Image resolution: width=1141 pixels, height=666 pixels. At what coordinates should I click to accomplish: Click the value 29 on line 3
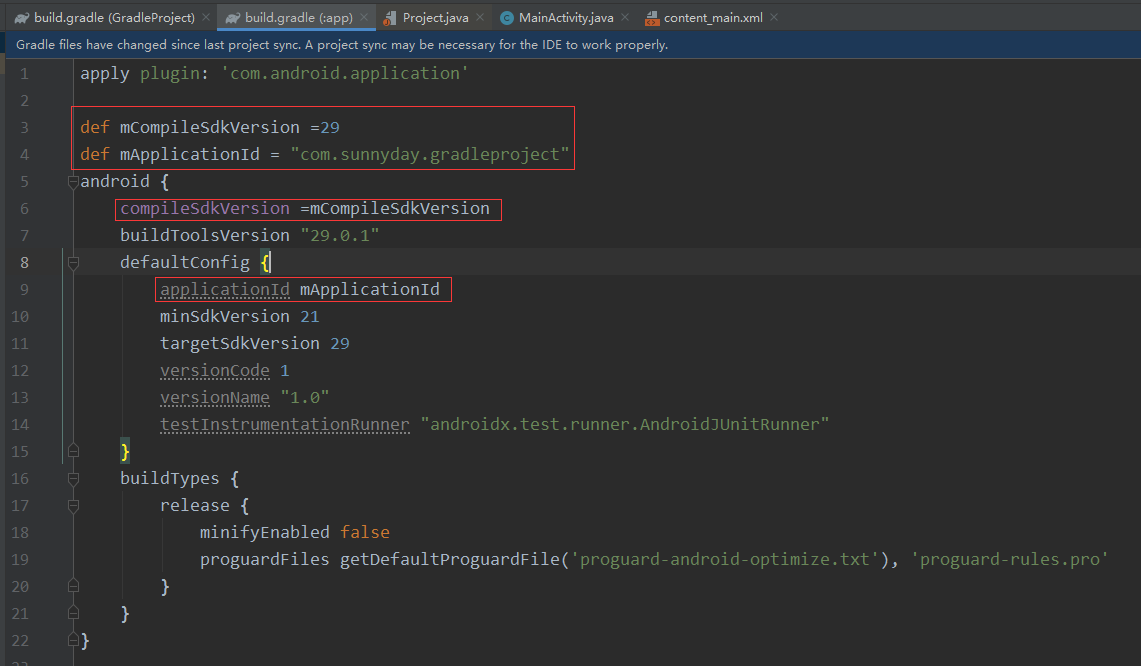[330, 127]
